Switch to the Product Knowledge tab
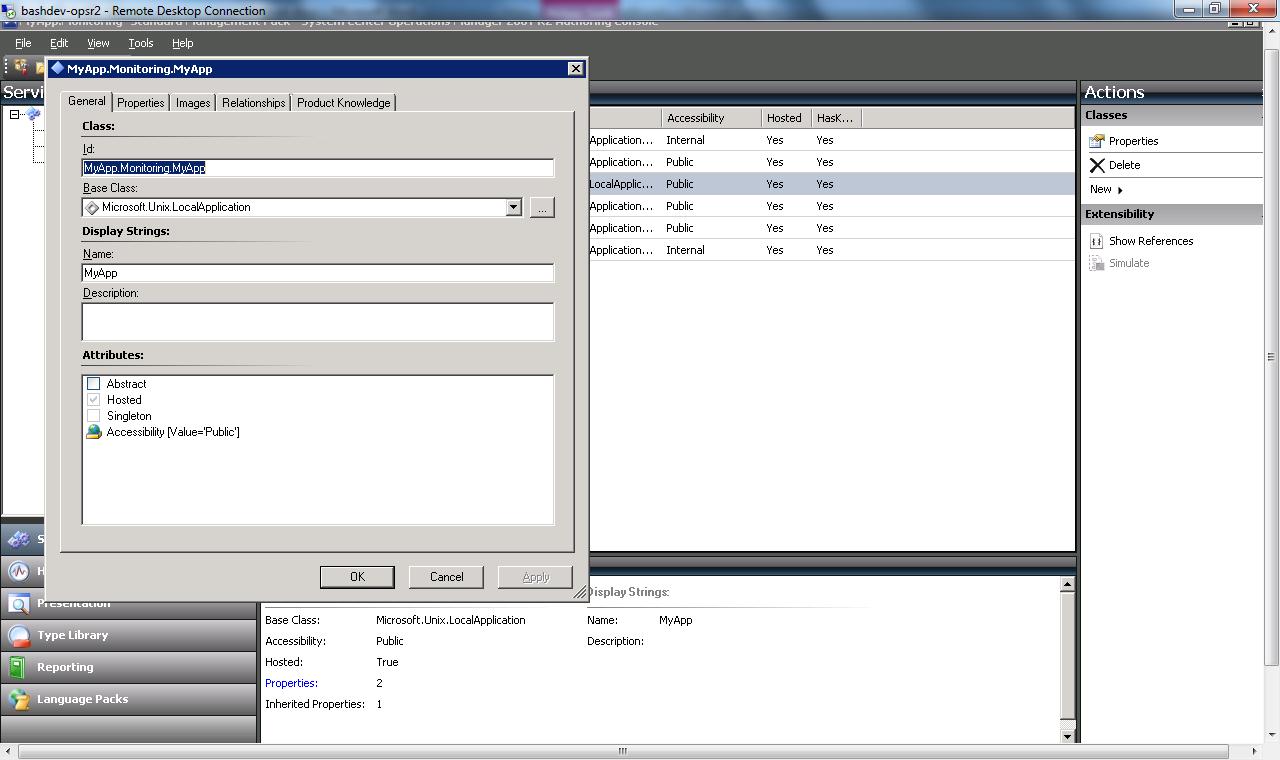This screenshot has height=760, width=1280. point(343,103)
